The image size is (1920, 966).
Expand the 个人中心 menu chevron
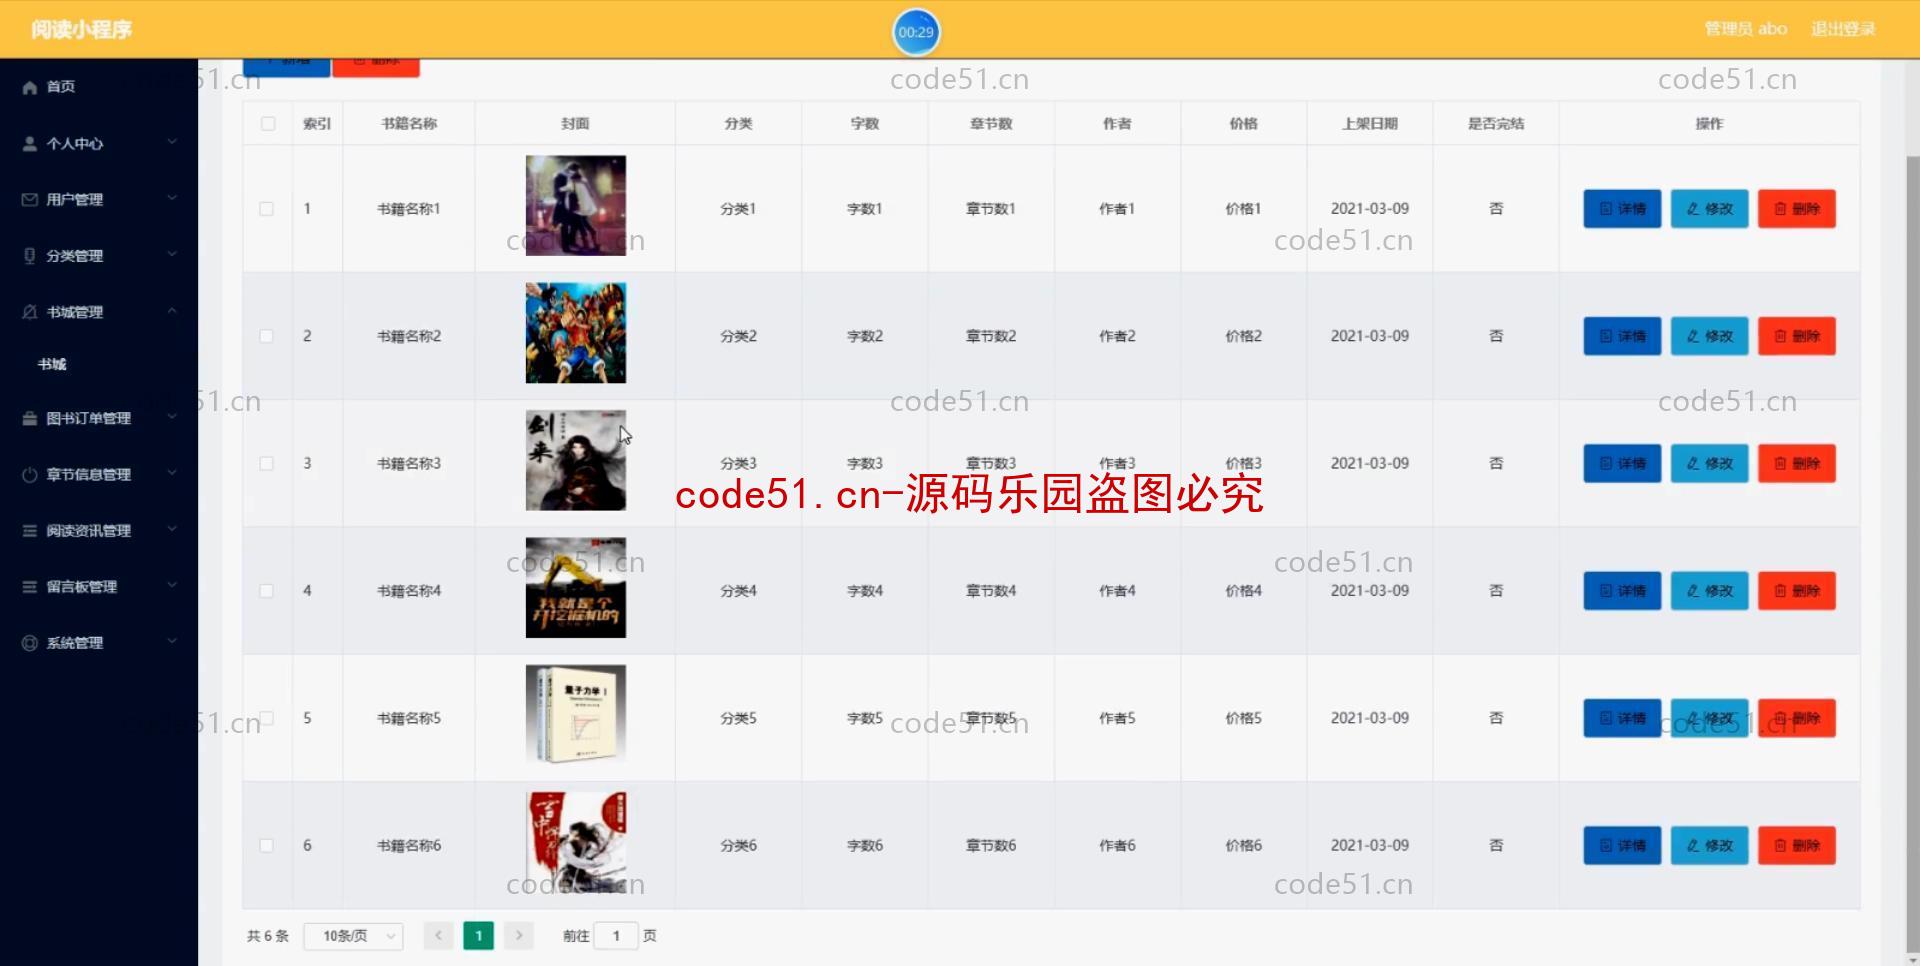coord(172,142)
